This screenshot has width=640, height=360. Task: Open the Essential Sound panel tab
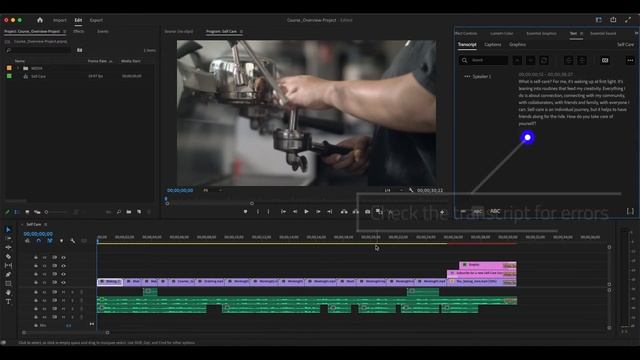pos(603,33)
